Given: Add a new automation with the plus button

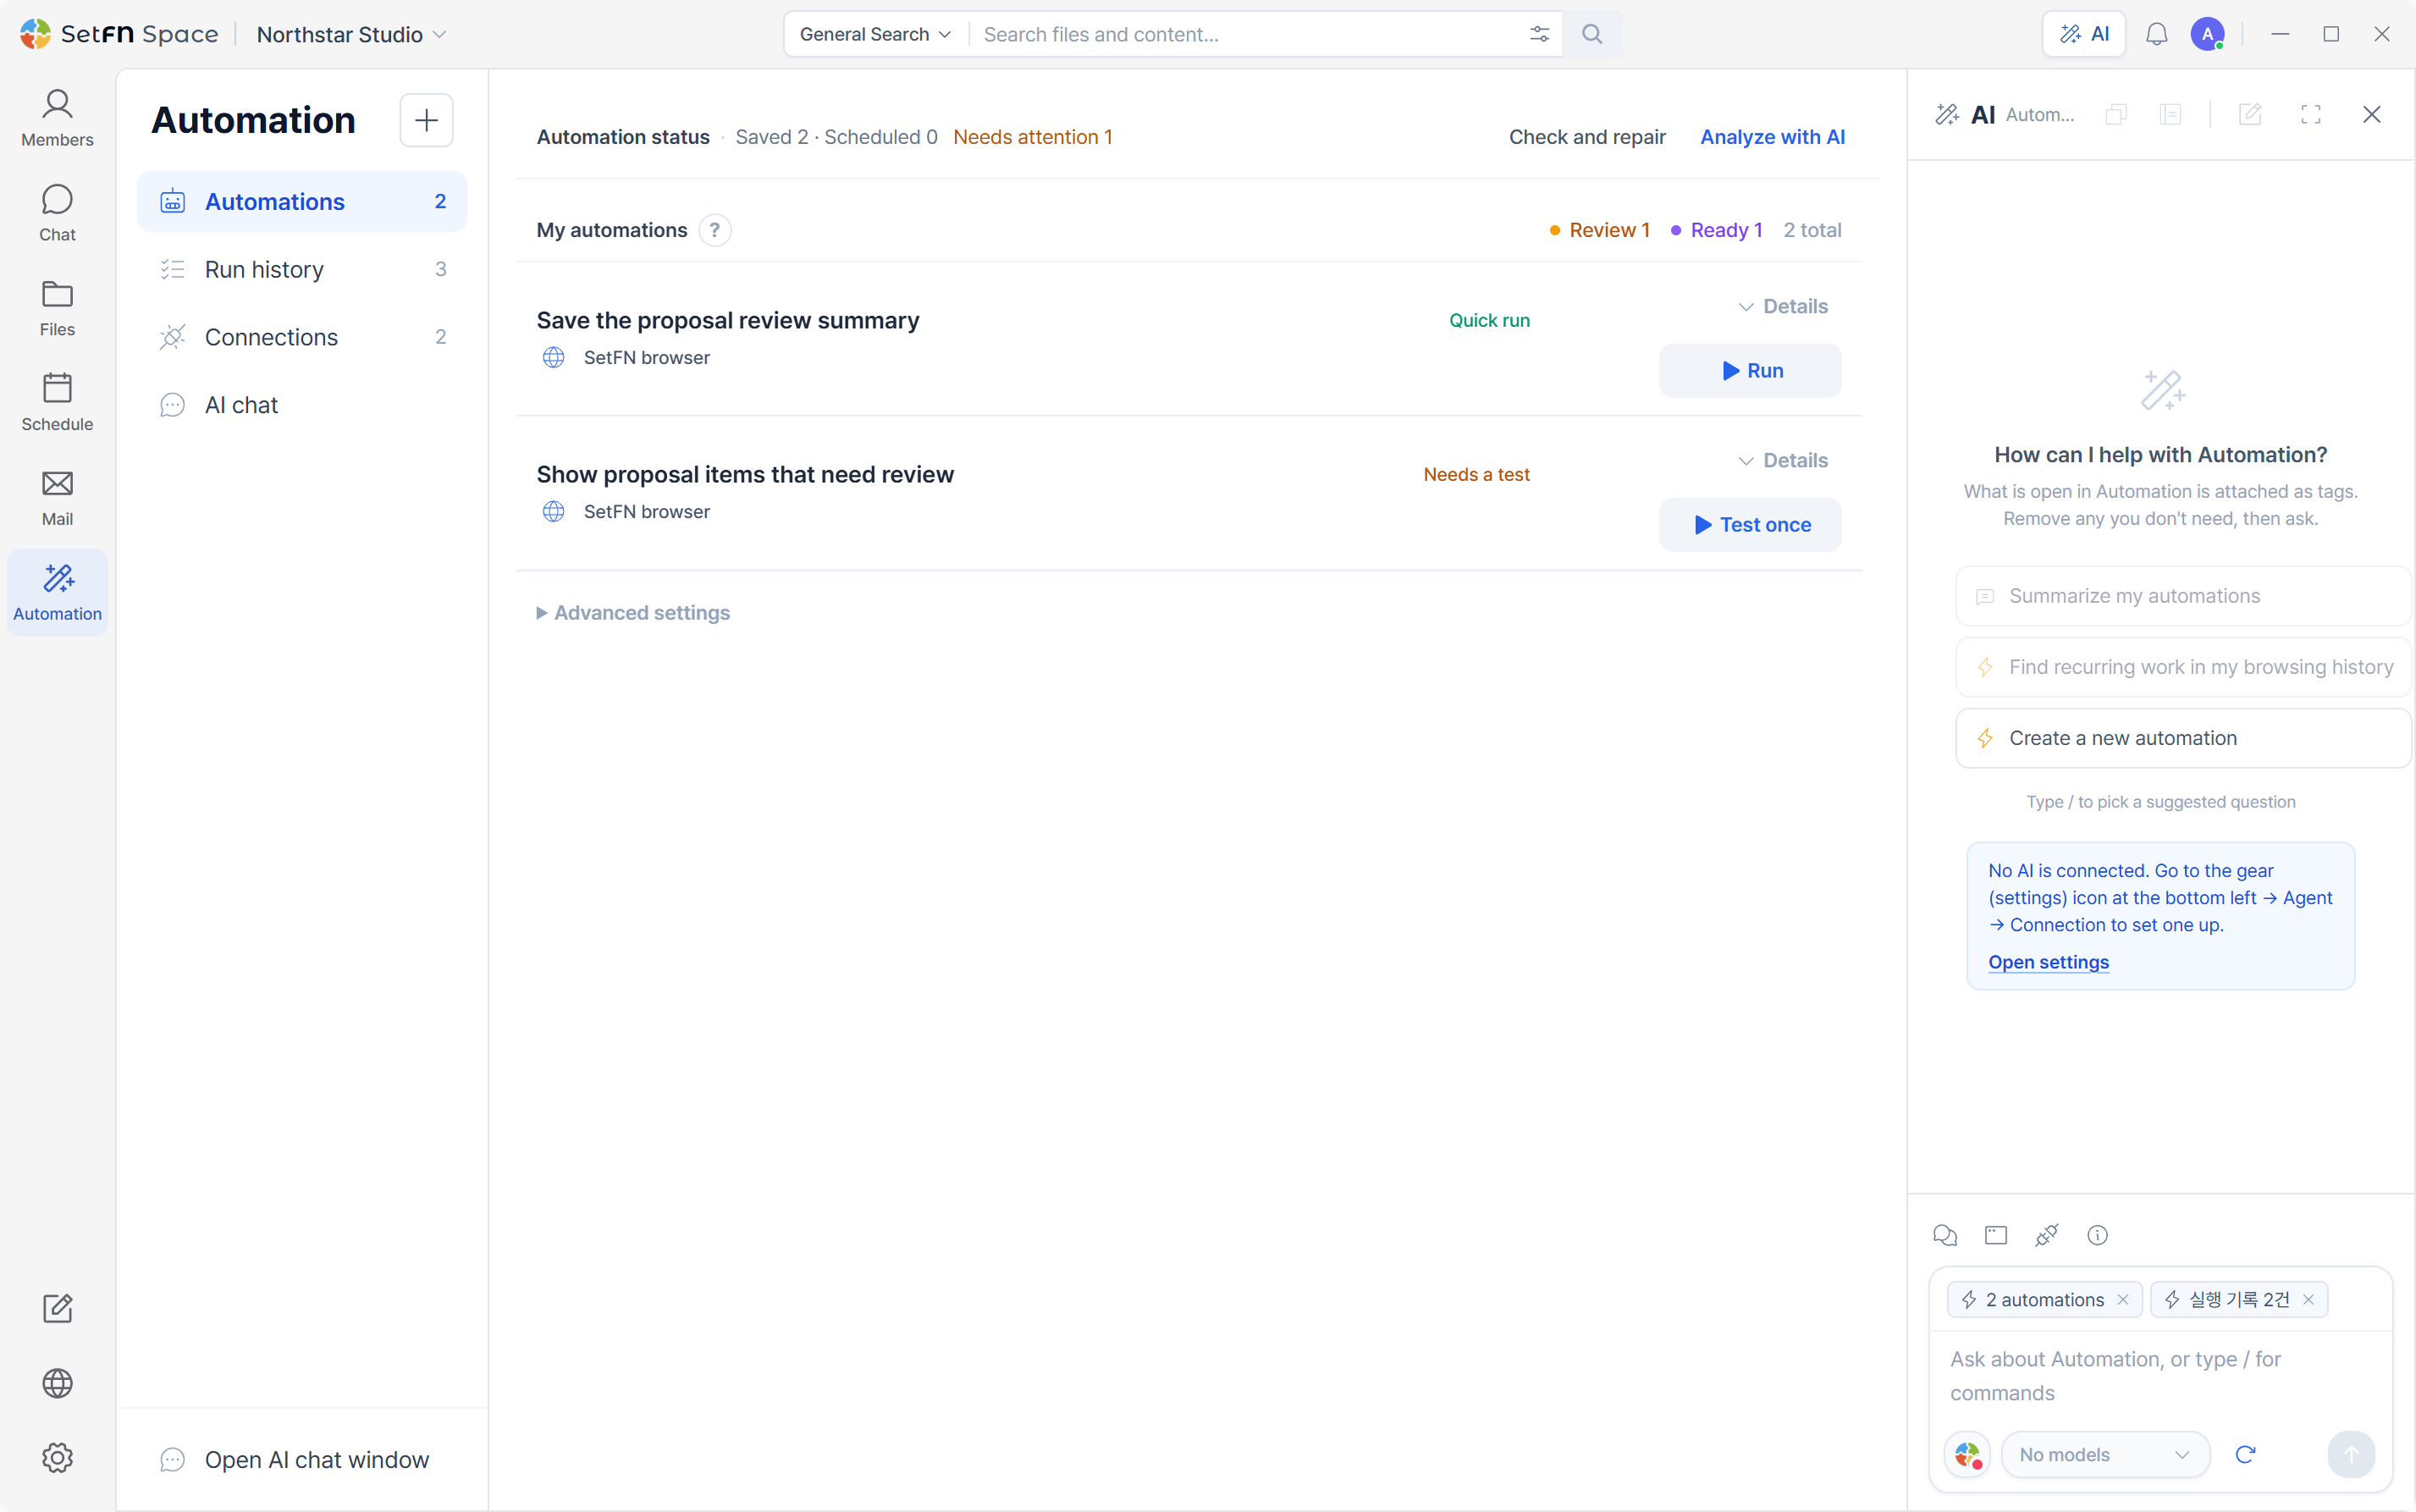Looking at the screenshot, I should pyautogui.click(x=427, y=120).
